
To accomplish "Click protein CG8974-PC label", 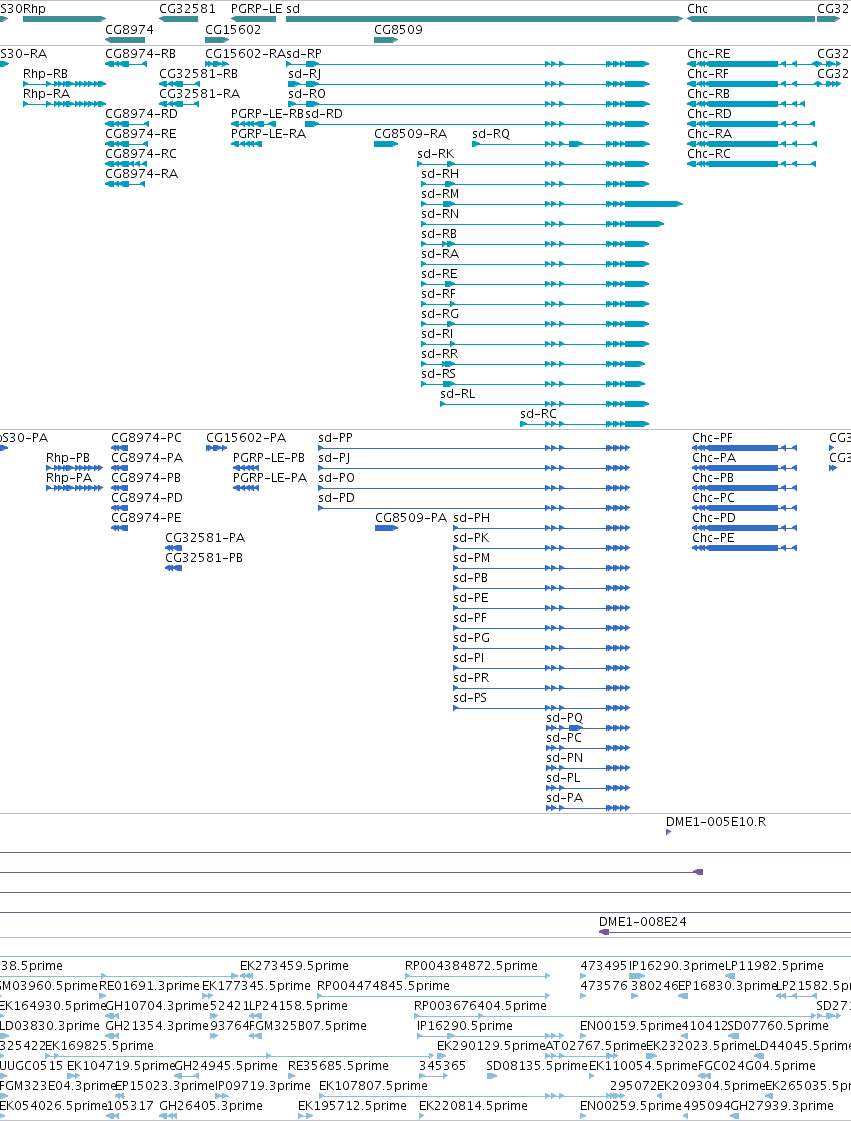I will [146, 438].
